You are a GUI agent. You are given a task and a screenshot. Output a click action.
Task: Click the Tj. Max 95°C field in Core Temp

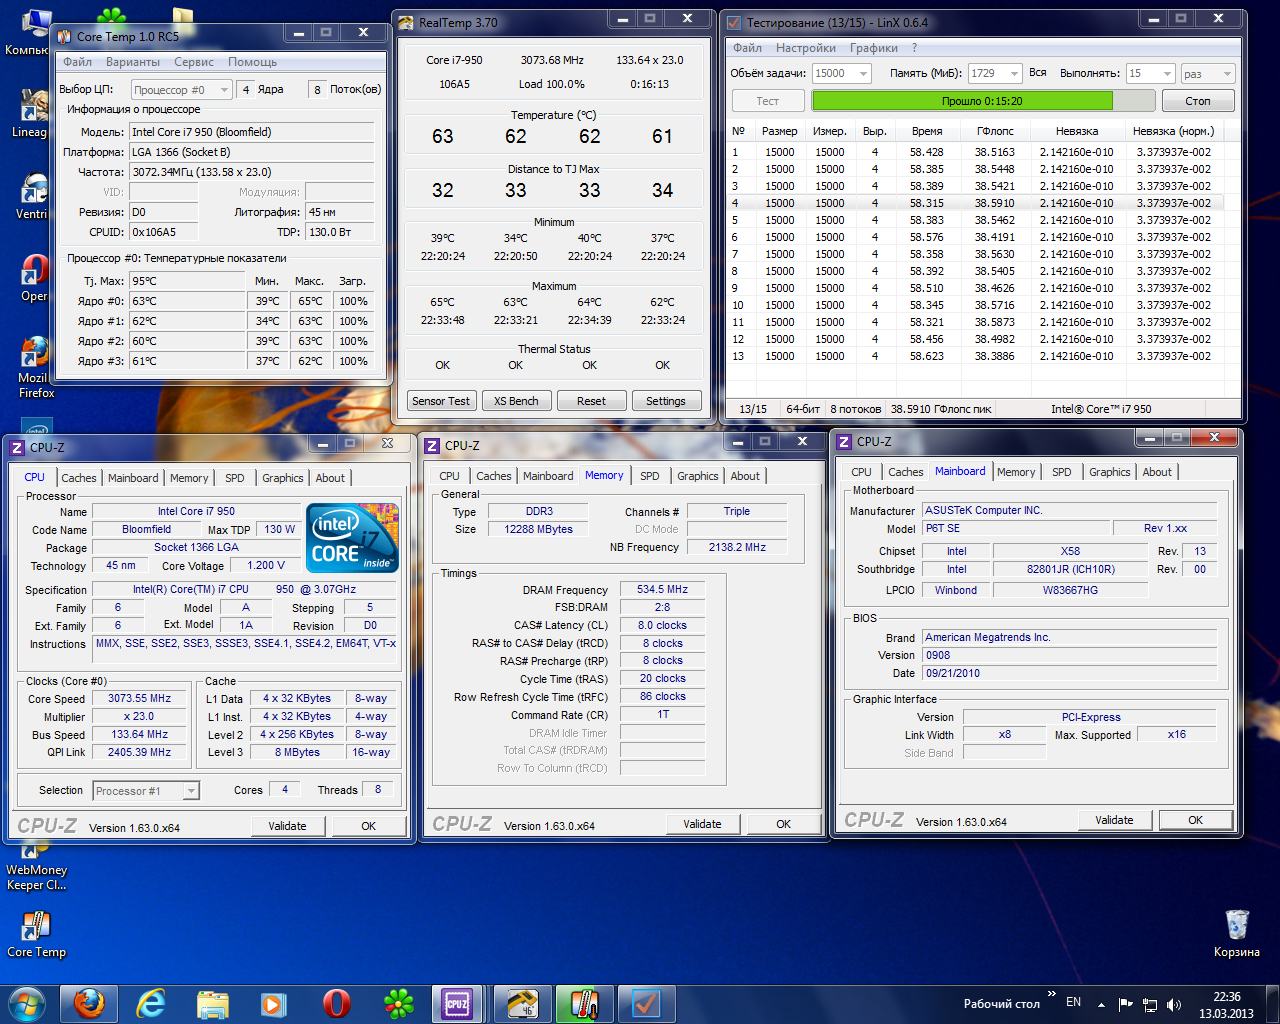tap(186, 281)
